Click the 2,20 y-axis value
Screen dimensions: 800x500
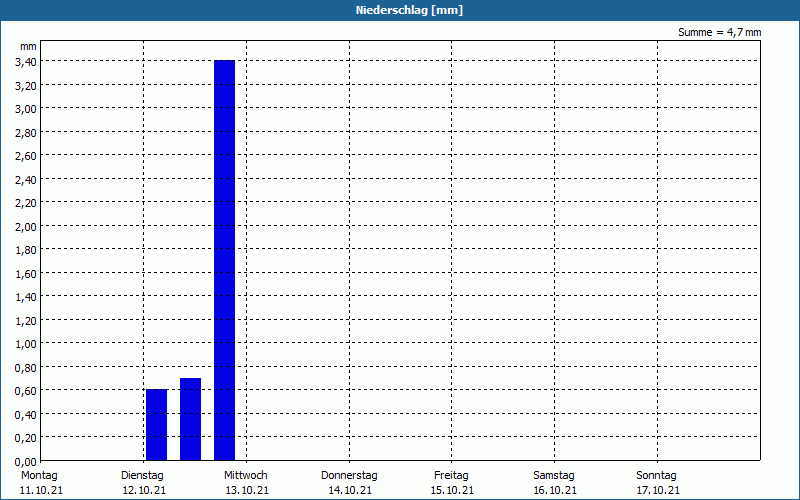pyautogui.click(x=26, y=203)
